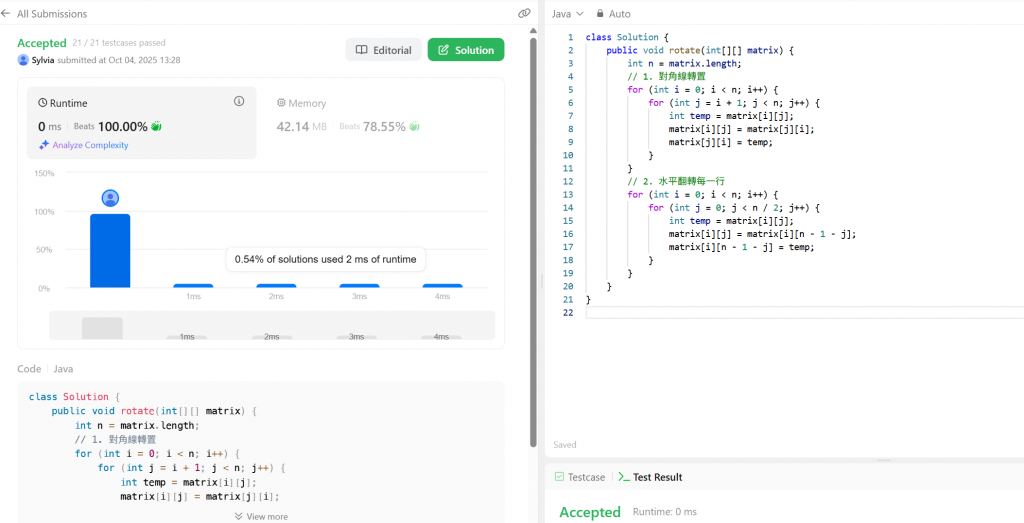The height and width of the screenshot is (523, 1024).
Task: Place cursor in empty editor line 22
Action: (805, 312)
